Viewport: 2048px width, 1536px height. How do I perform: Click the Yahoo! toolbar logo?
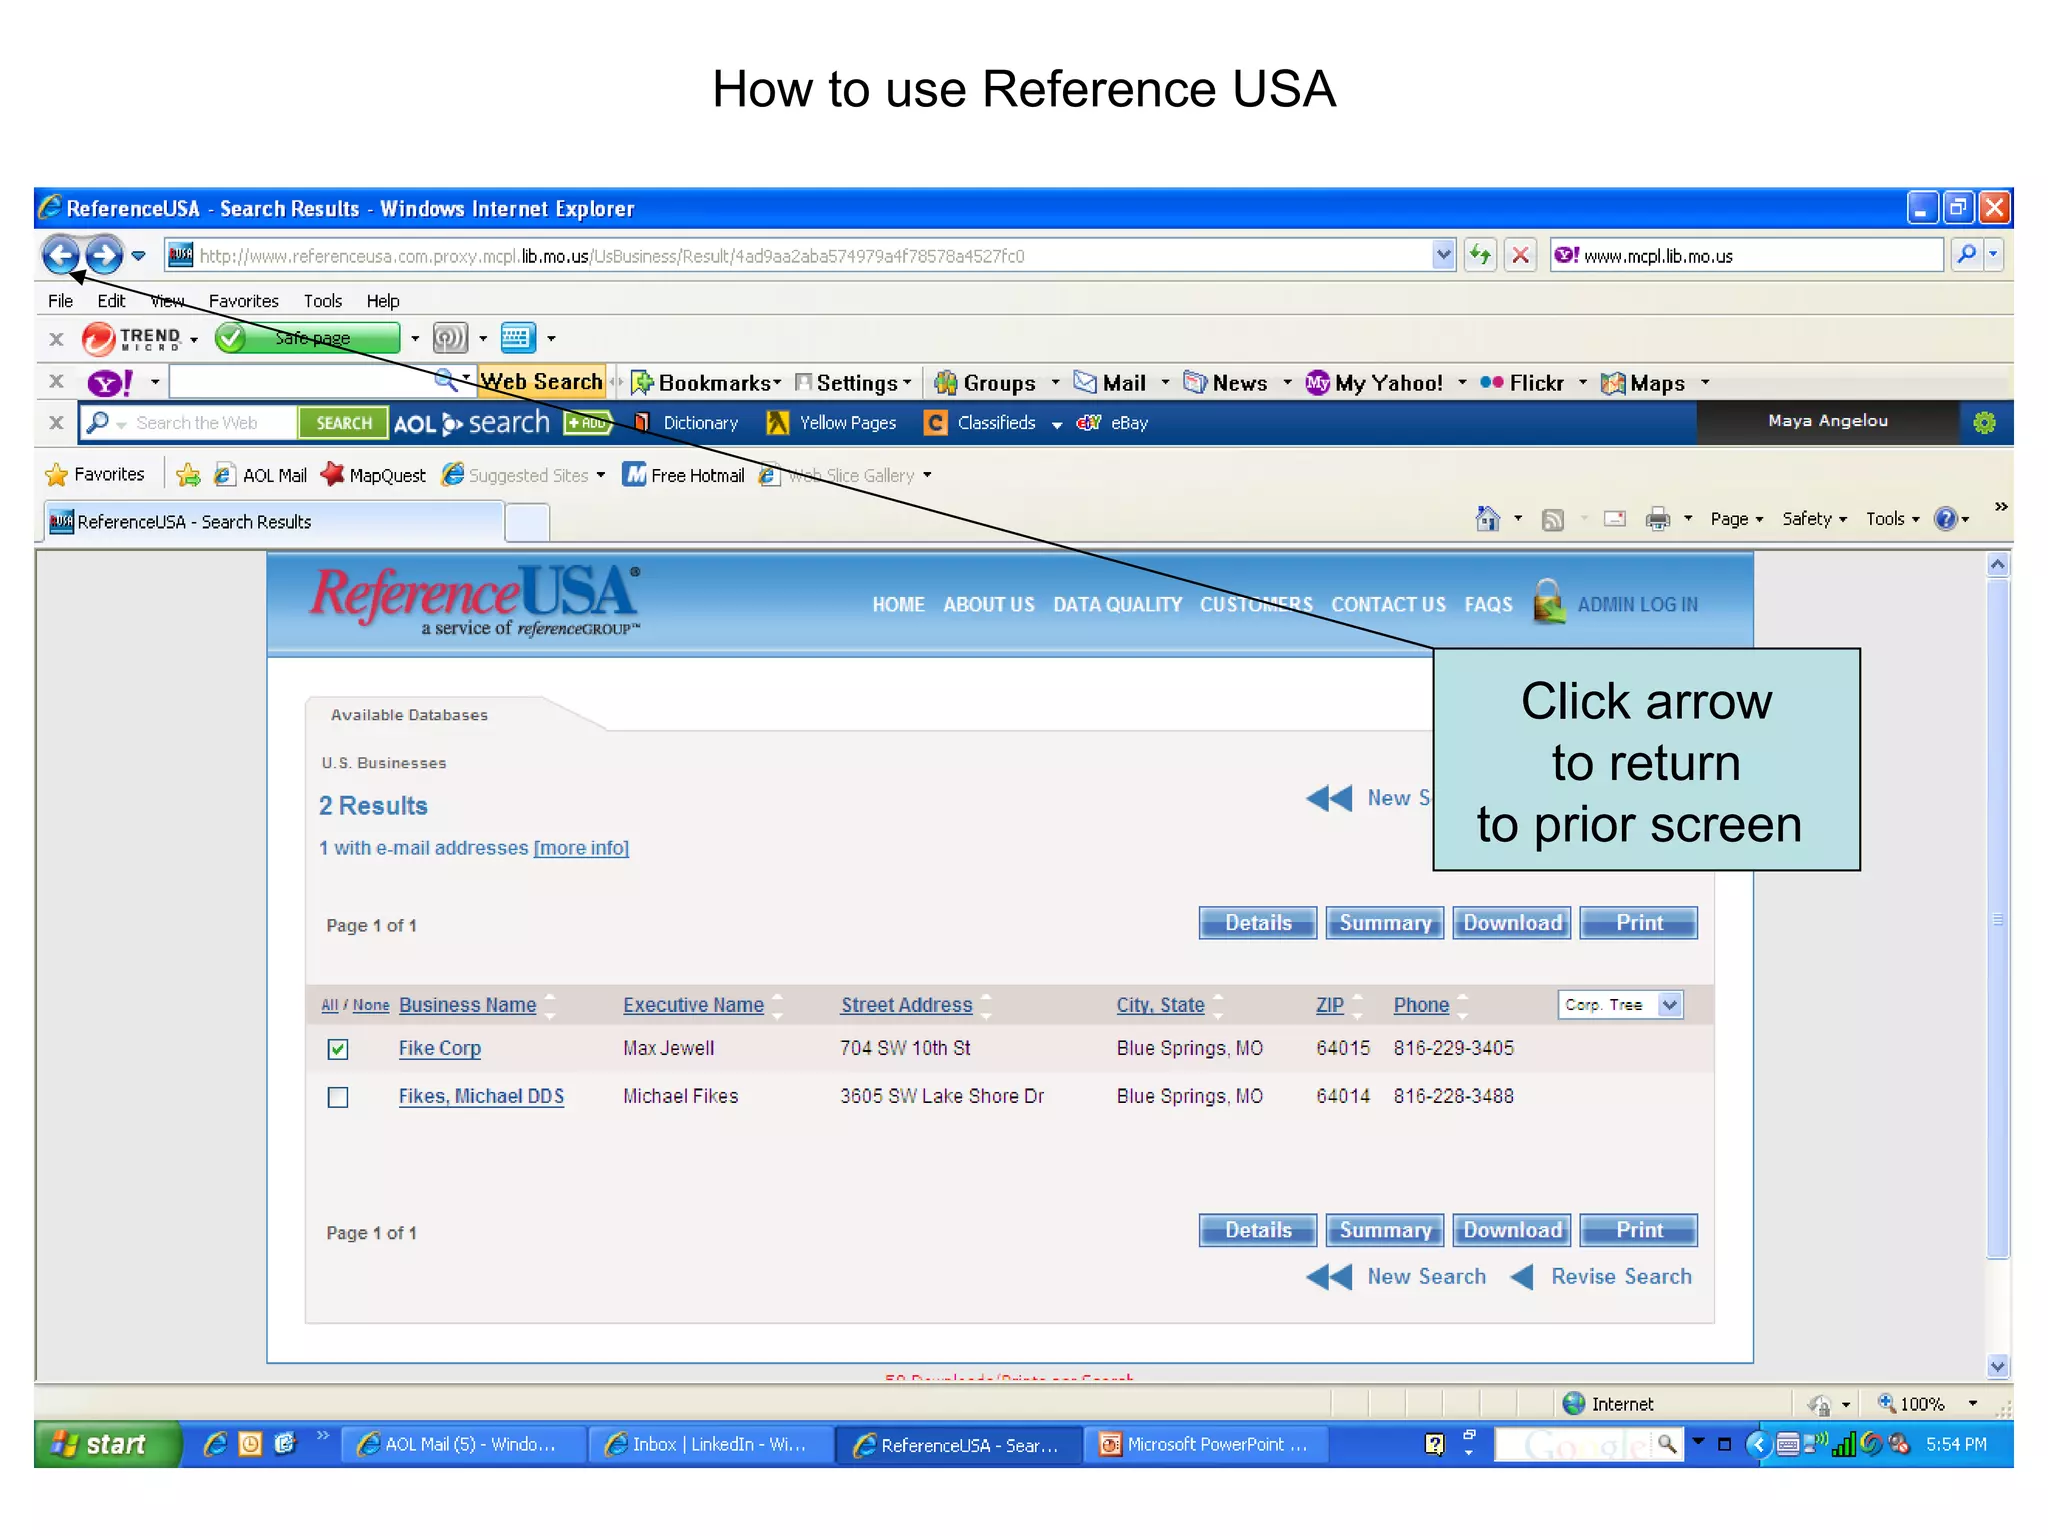coord(110,383)
